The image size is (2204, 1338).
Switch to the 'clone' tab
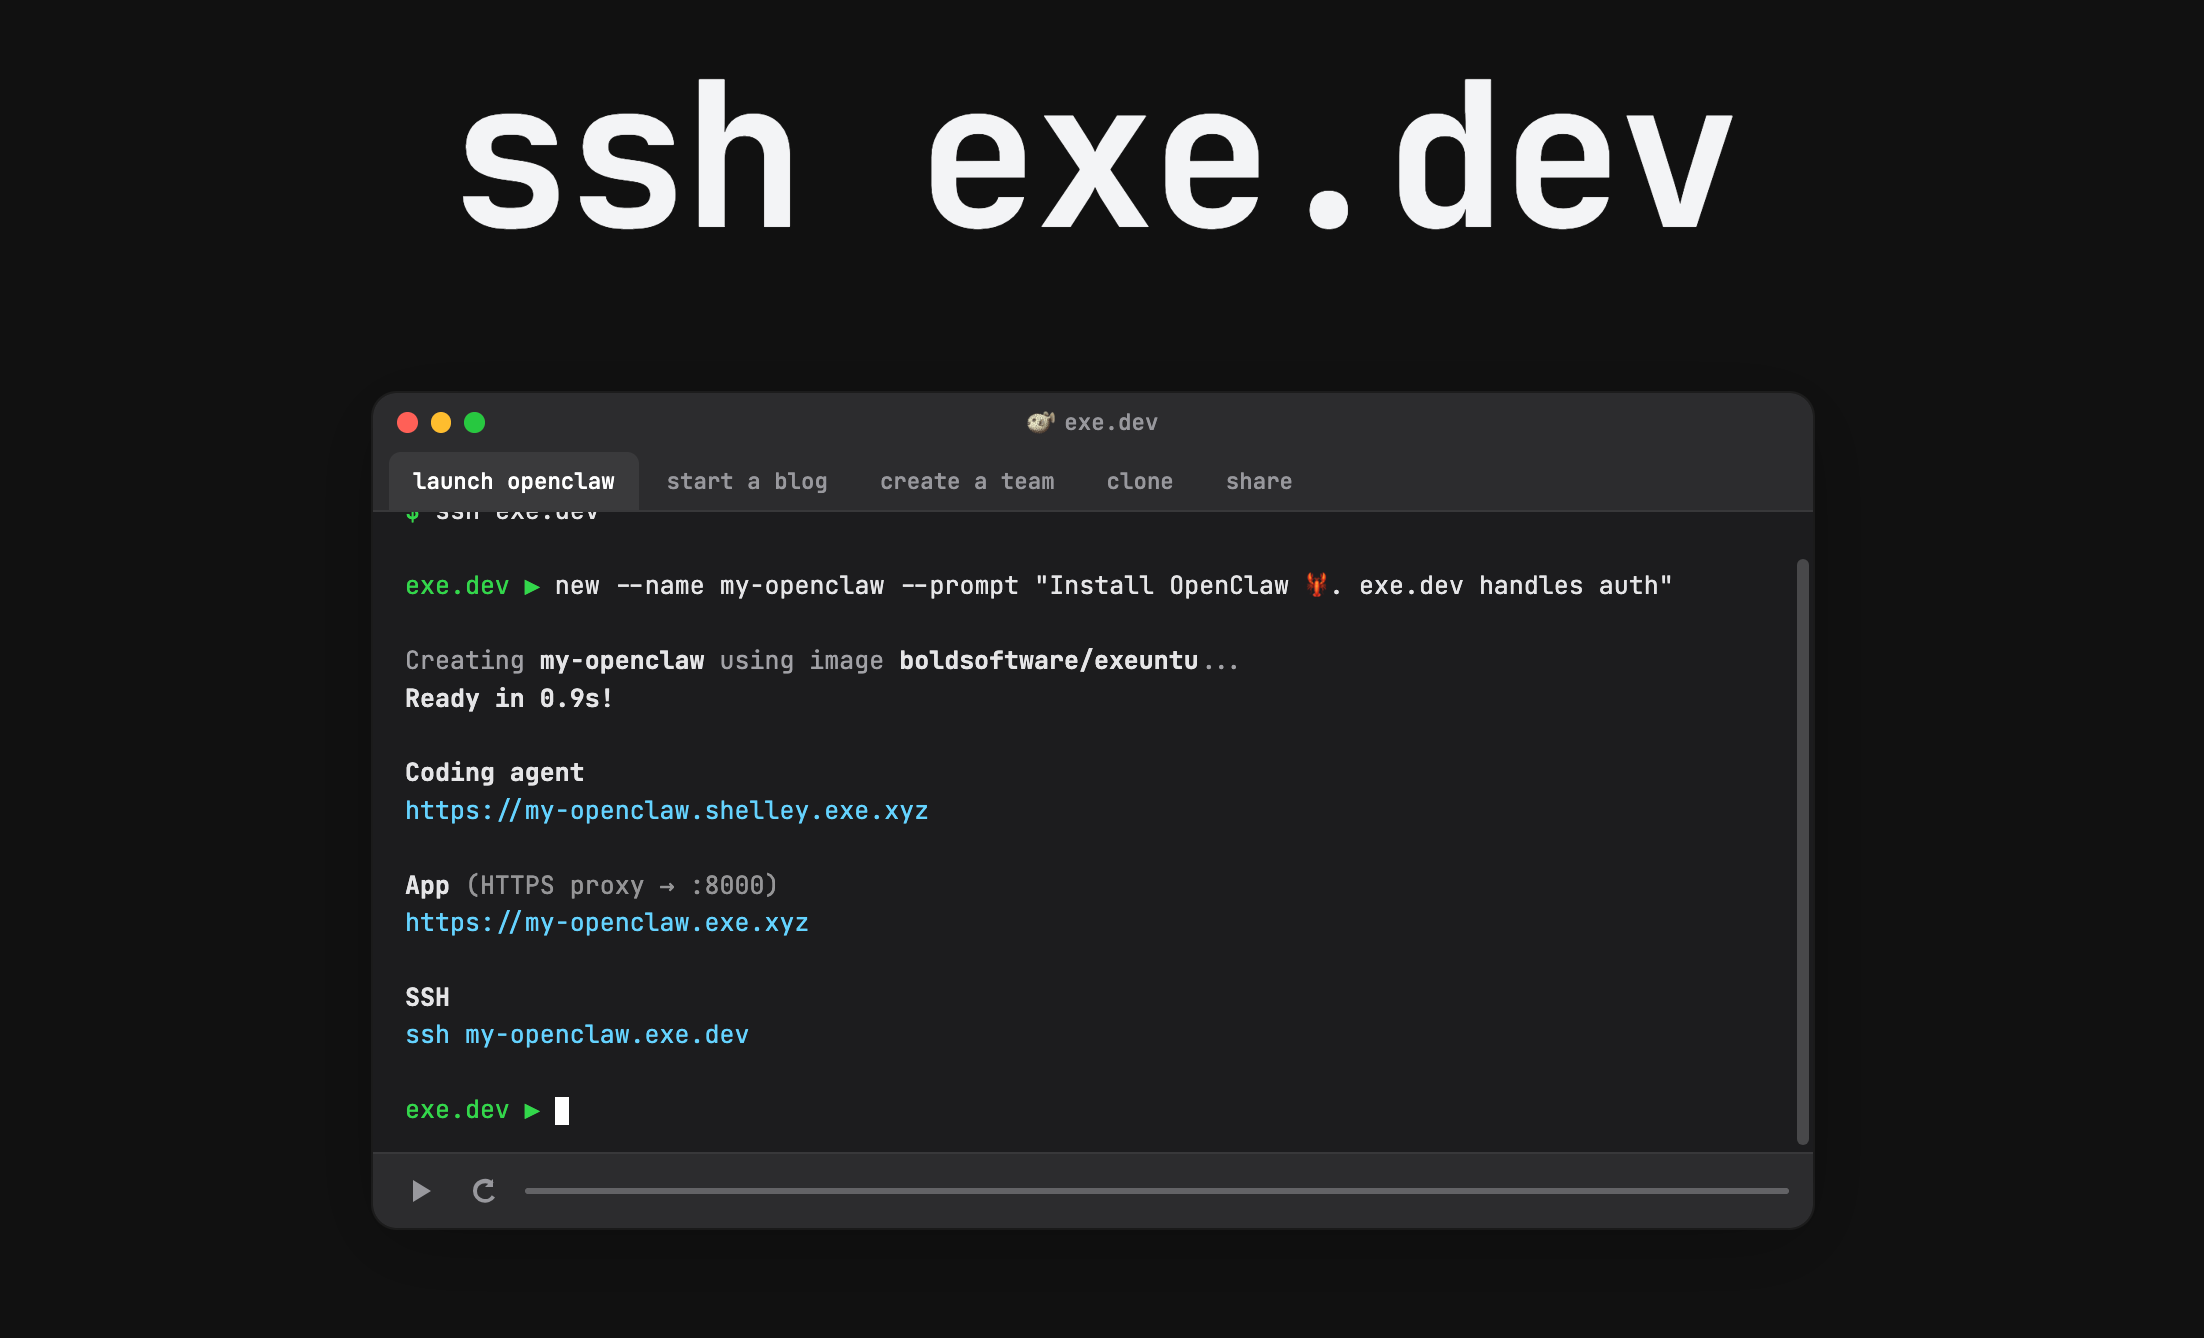pos(1139,482)
